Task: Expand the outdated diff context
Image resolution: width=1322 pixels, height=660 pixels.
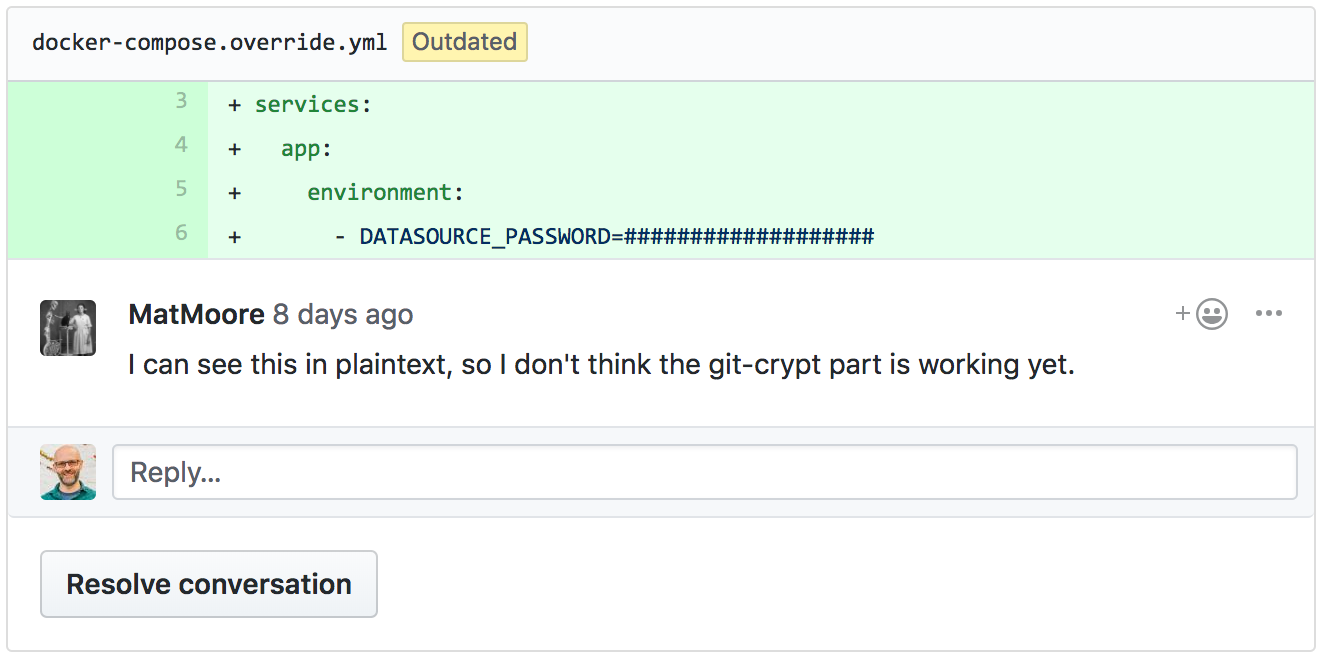Action: [464, 42]
